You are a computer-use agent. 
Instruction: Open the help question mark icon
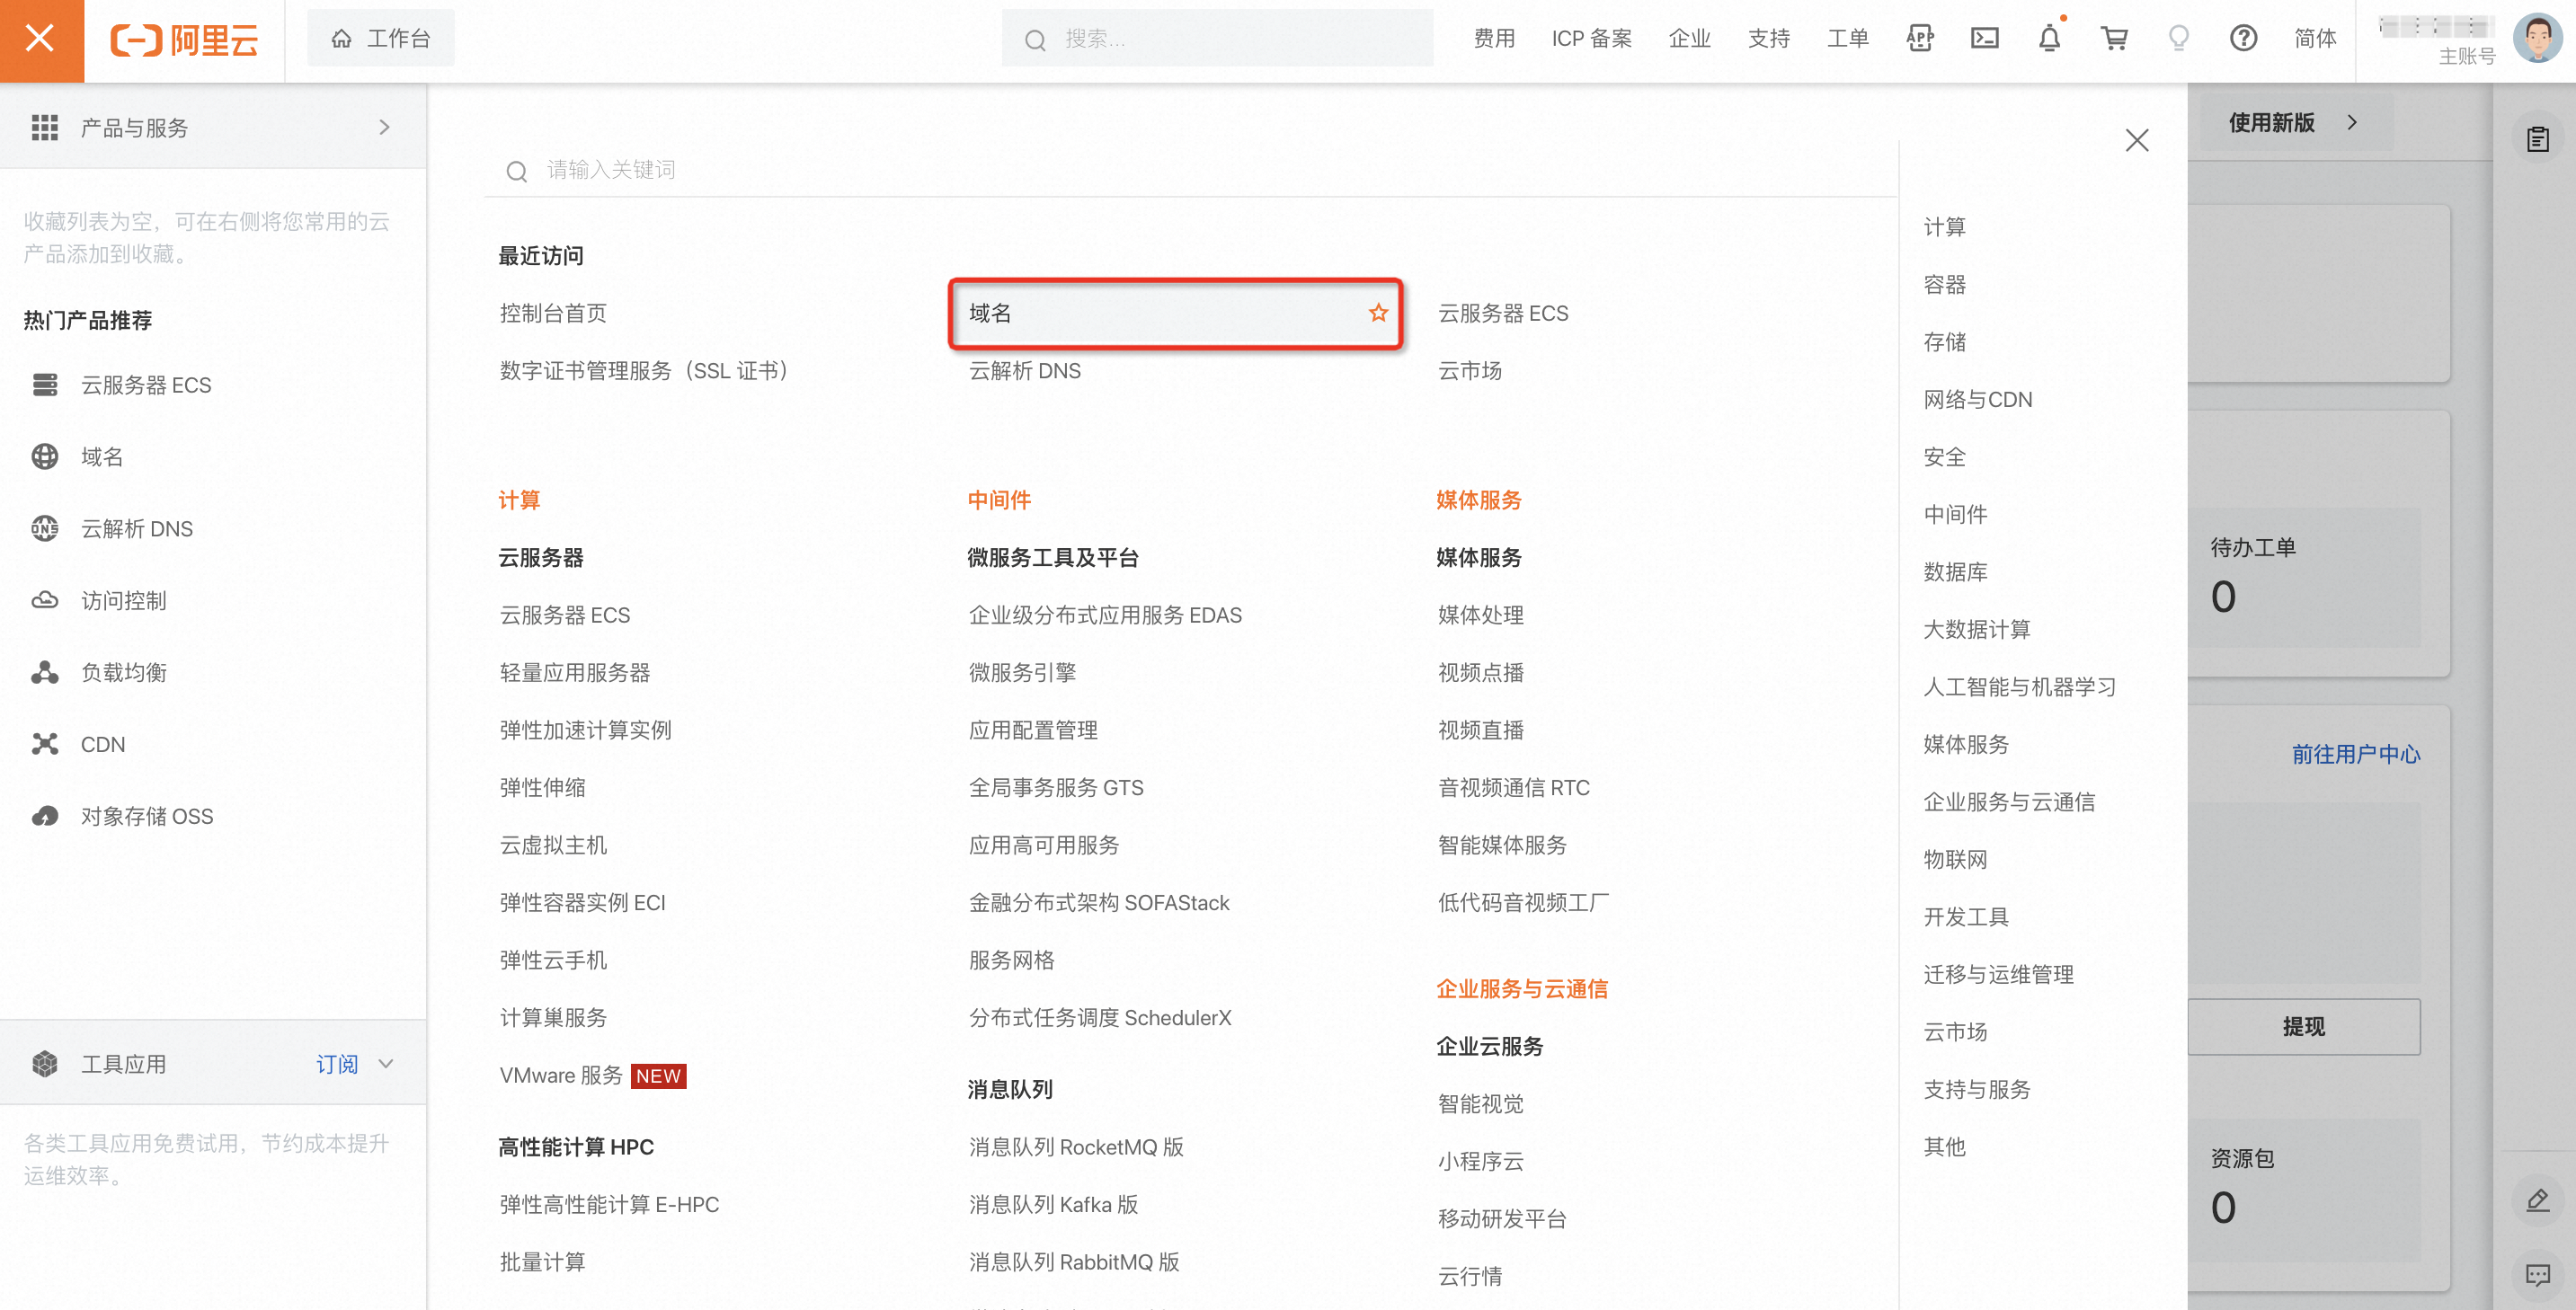pos(2243,39)
